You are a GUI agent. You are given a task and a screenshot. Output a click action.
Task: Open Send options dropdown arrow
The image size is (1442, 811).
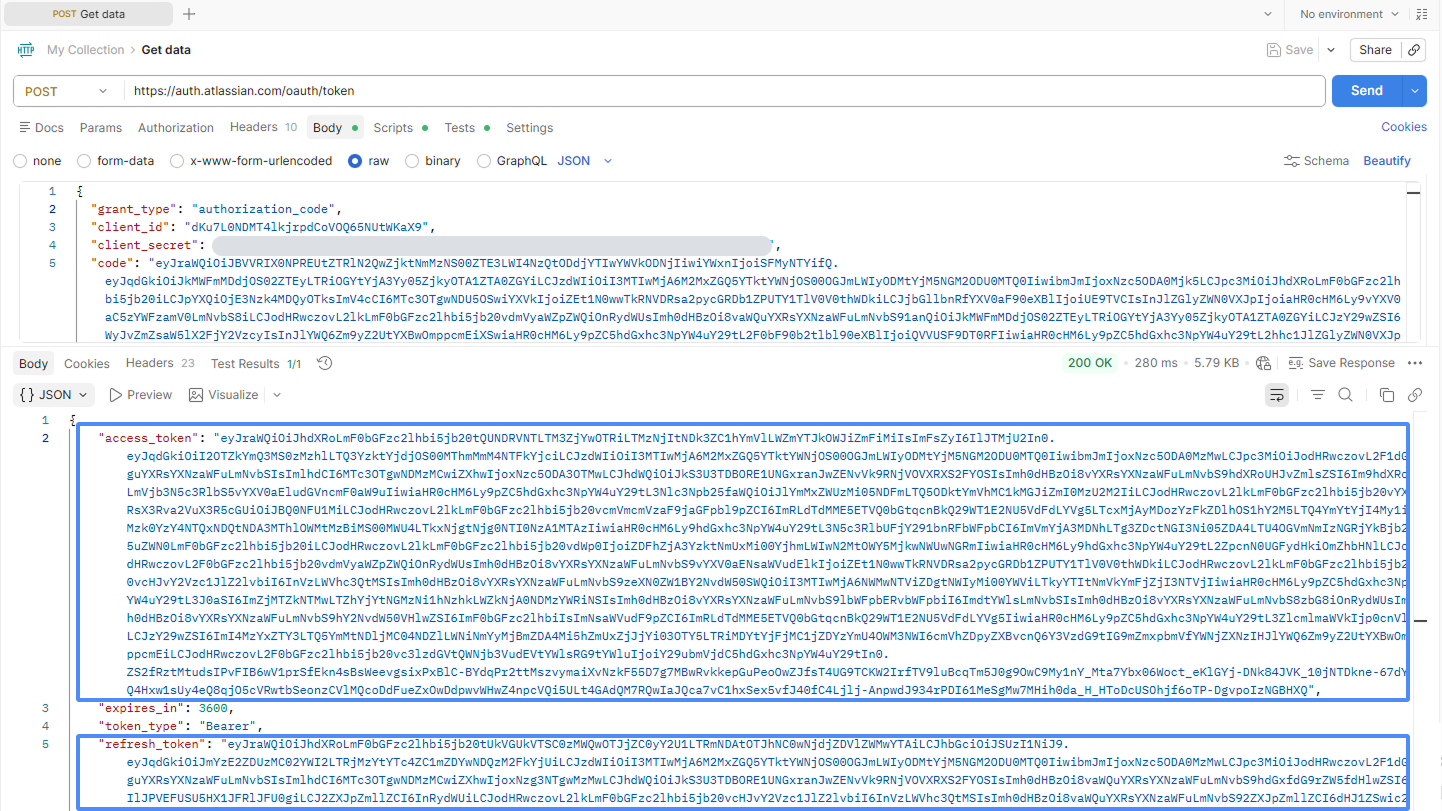(1414, 91)
